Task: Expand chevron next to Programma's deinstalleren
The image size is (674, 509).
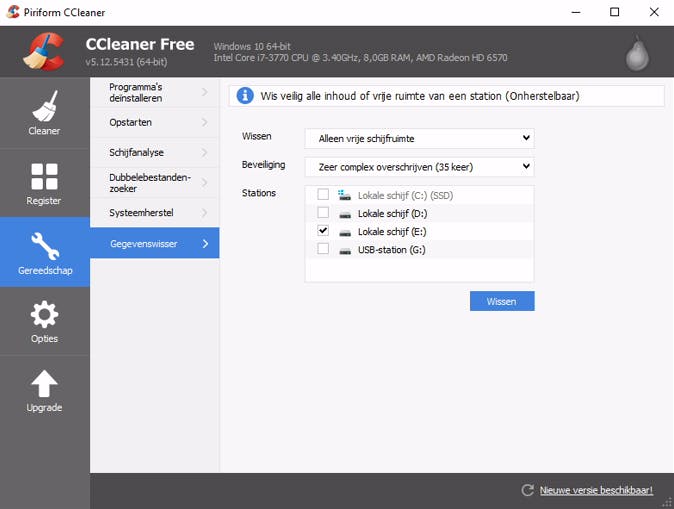Action: click(205, 92)
